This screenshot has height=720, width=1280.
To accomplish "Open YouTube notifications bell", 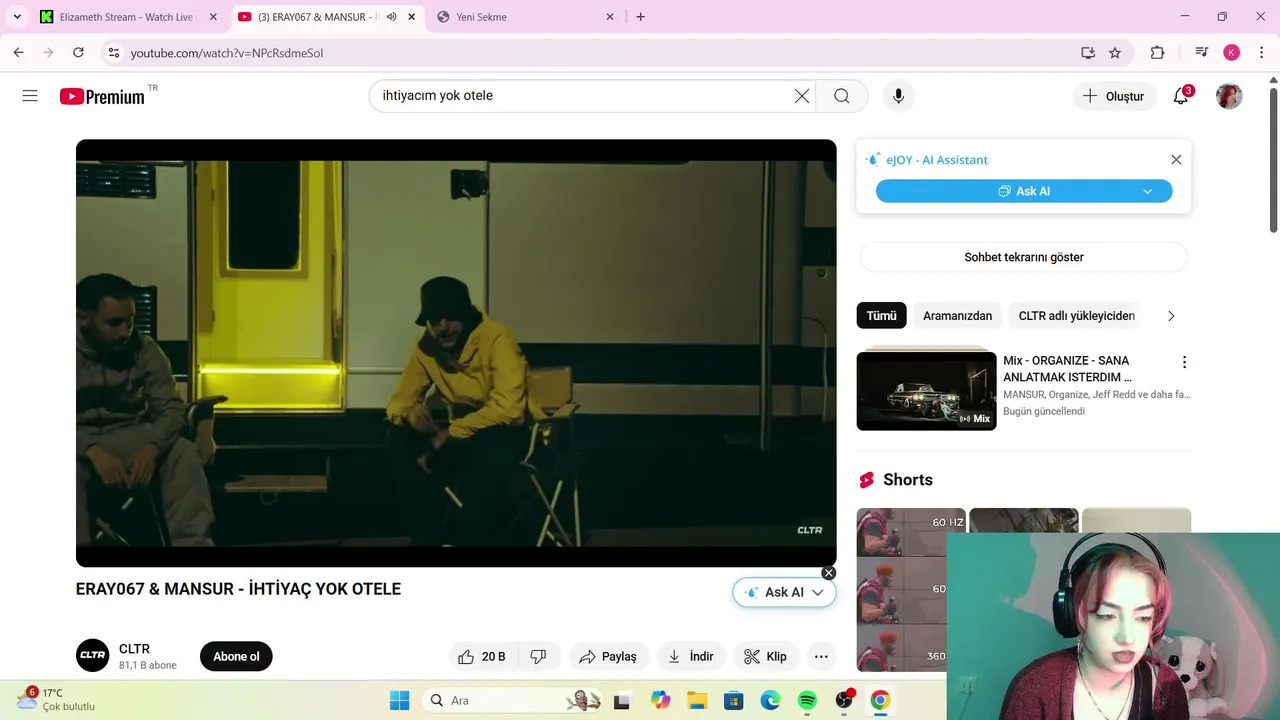I will [x=1181, y=96].
